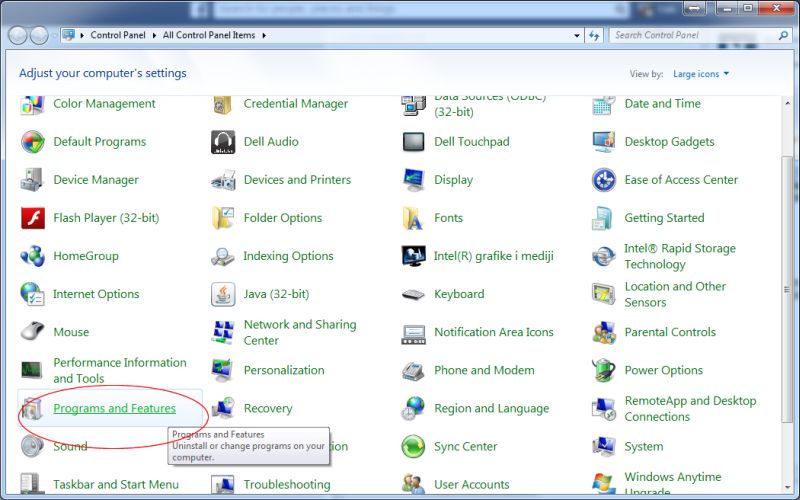Expand the address bar history dropdown arrow

coord(577,35)
